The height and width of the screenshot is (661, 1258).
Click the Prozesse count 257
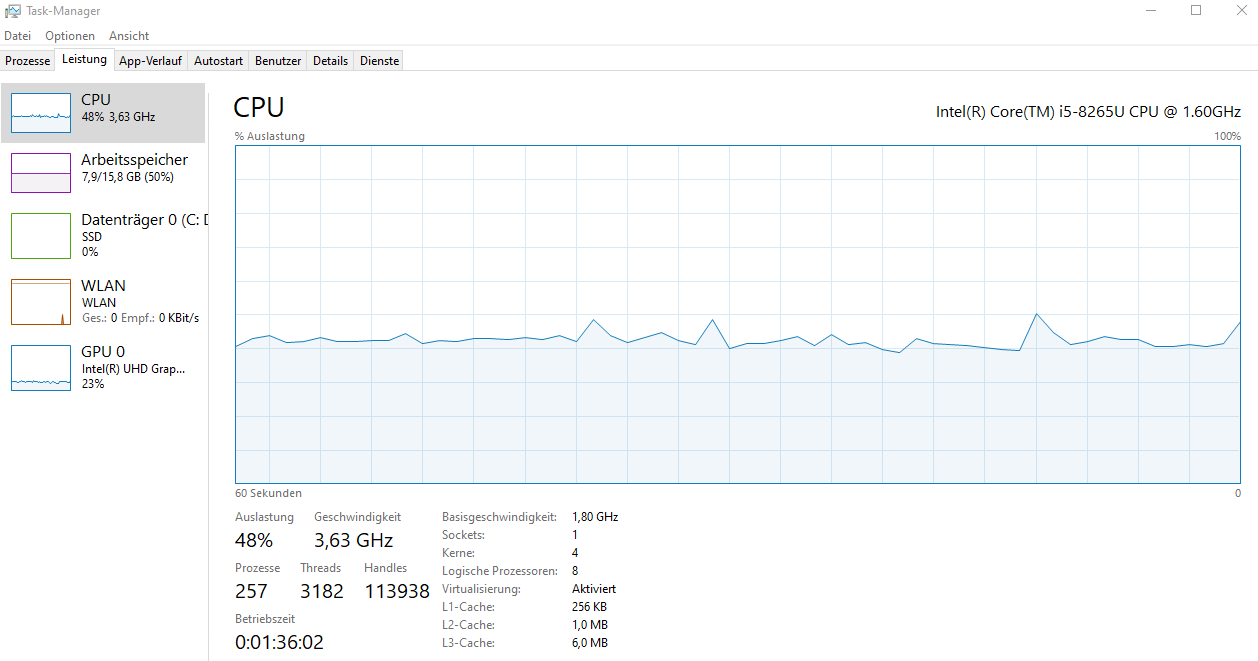point(252,591)
